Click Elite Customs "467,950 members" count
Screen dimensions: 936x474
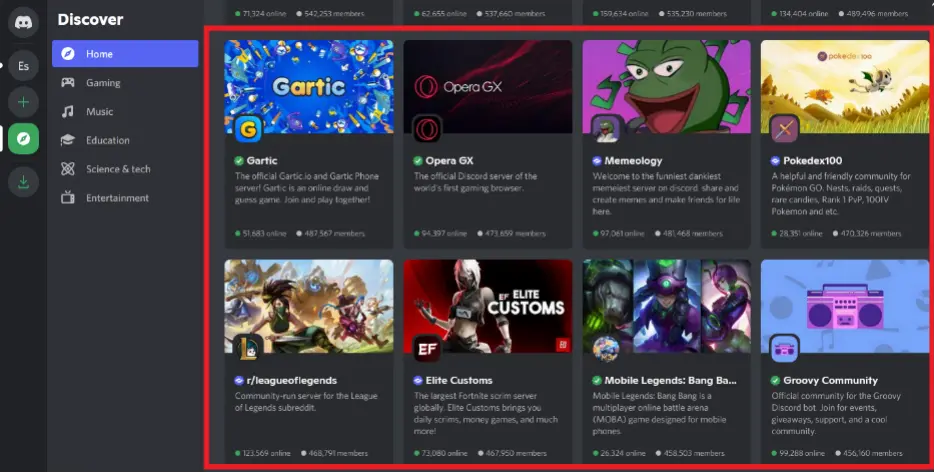[x=516, y=453]
